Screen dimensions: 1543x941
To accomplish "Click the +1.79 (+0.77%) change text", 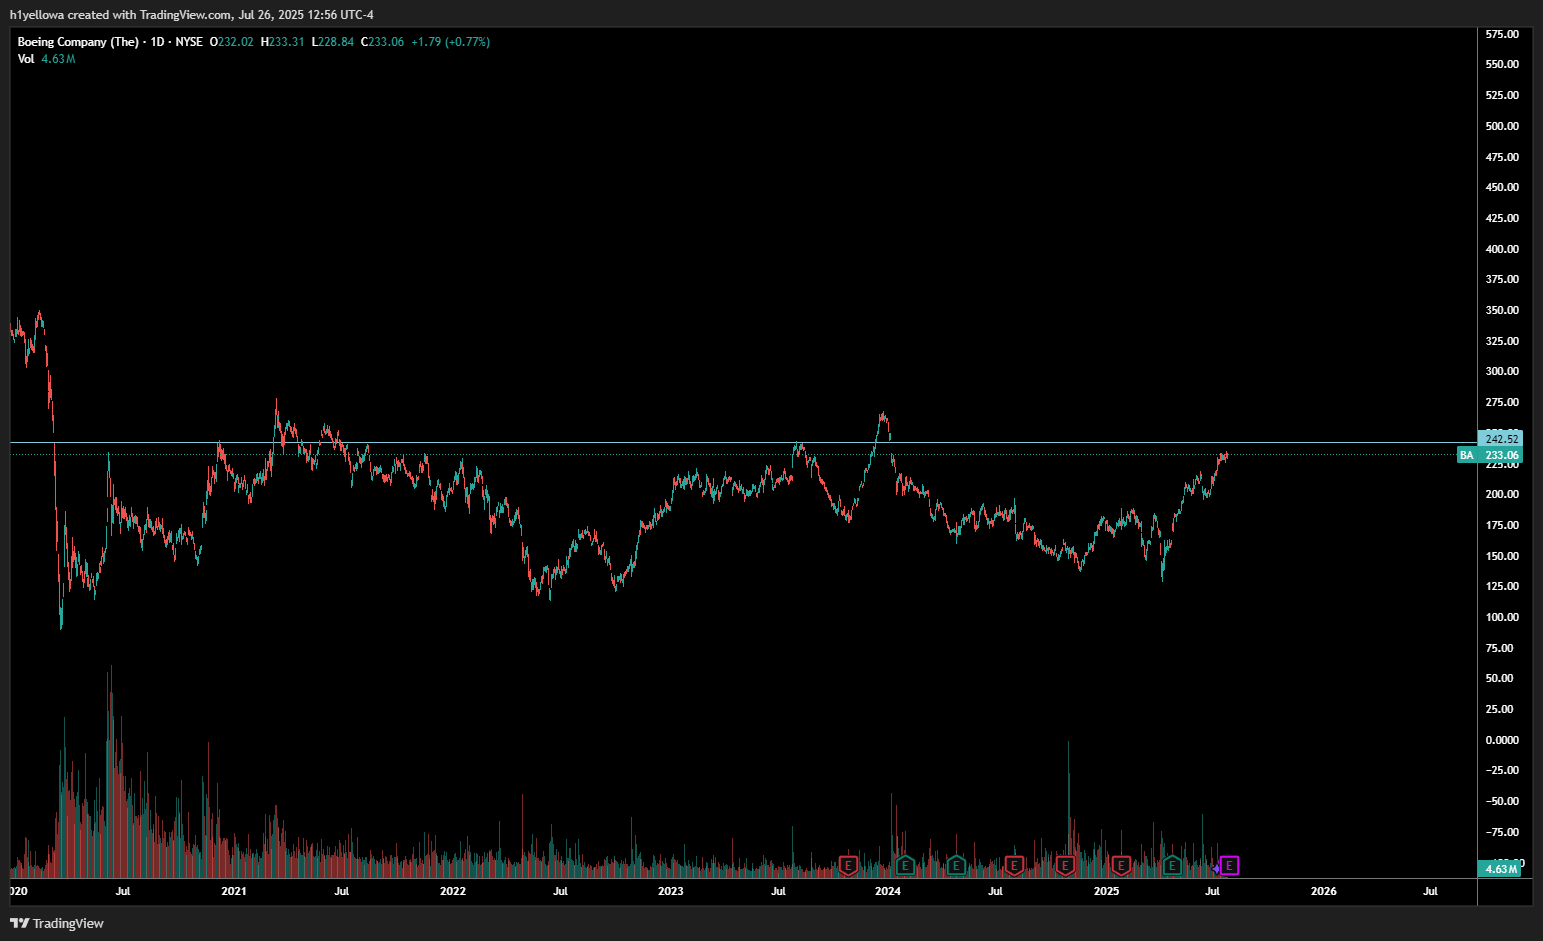I will 451,42.
